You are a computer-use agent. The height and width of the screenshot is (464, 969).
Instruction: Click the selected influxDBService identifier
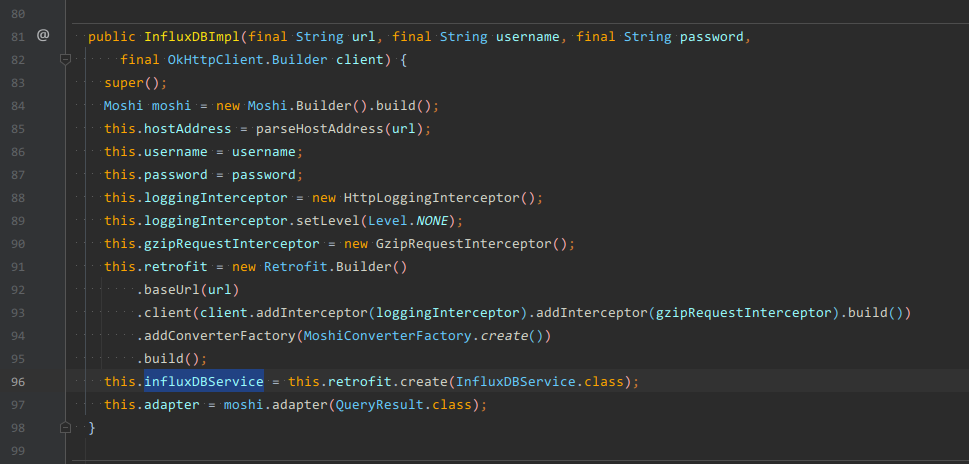[204, 382]
